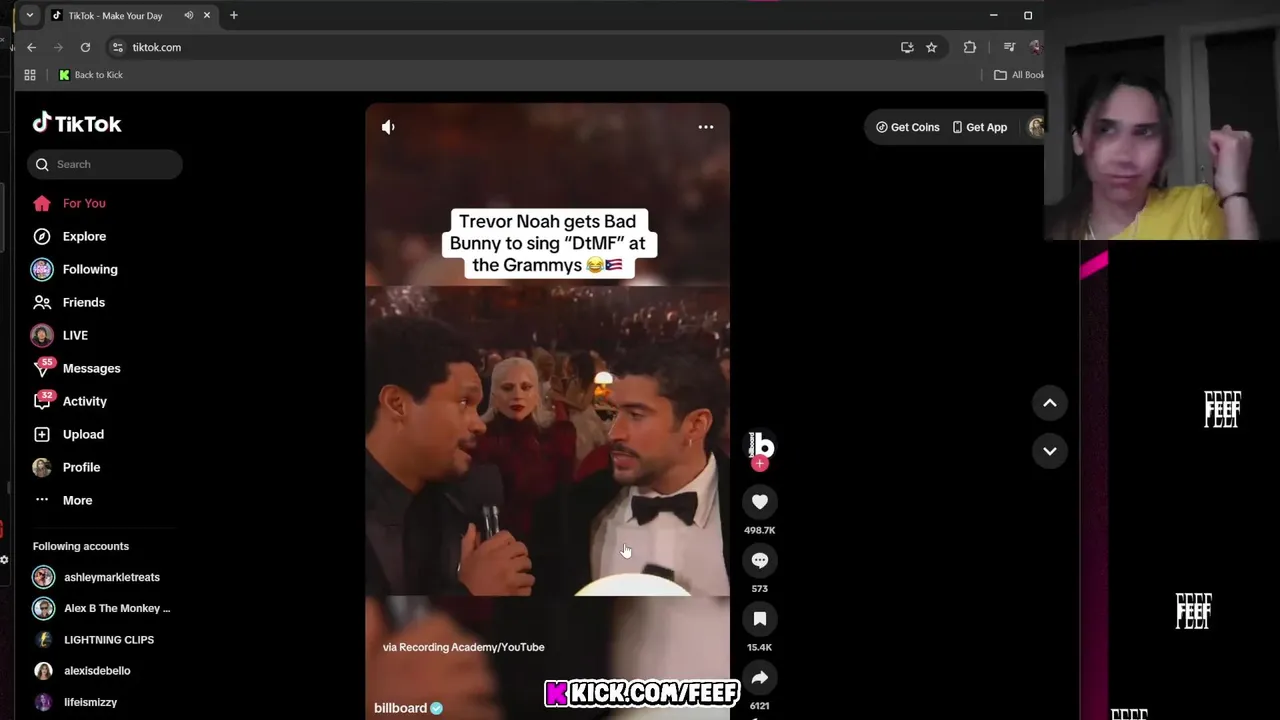This screenshot has height=720, width=1280.
Task: Open the All Bookmarks folder
Action: [x=1018, y=75]
